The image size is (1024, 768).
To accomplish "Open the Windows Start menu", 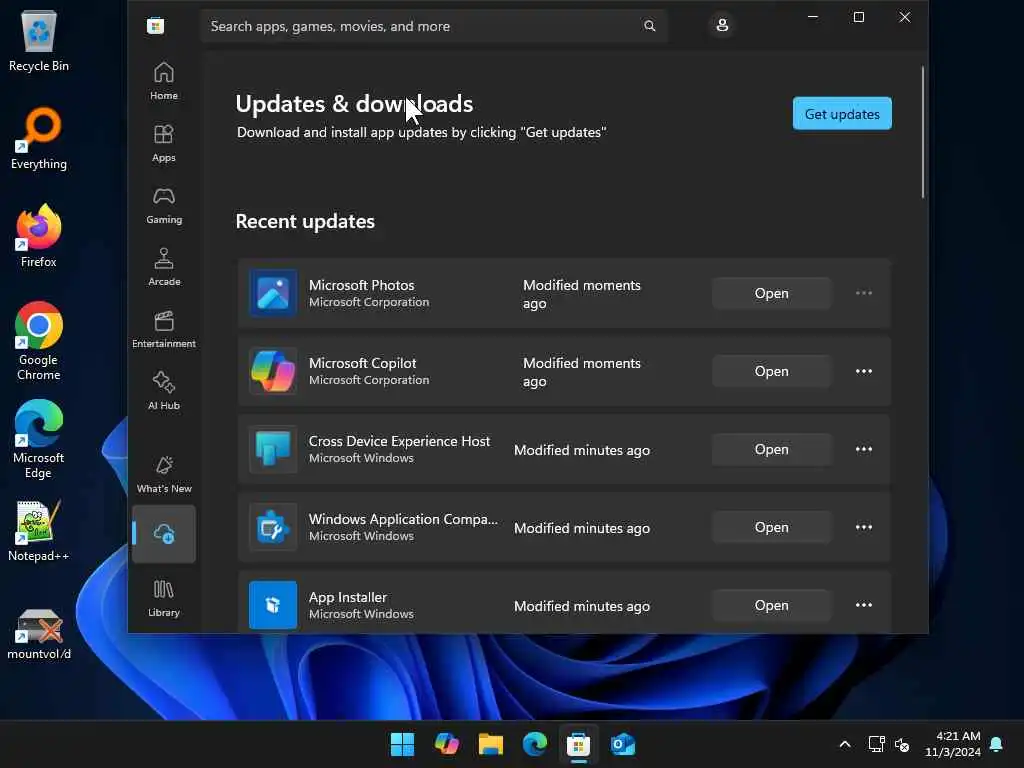I will (402, 744).
